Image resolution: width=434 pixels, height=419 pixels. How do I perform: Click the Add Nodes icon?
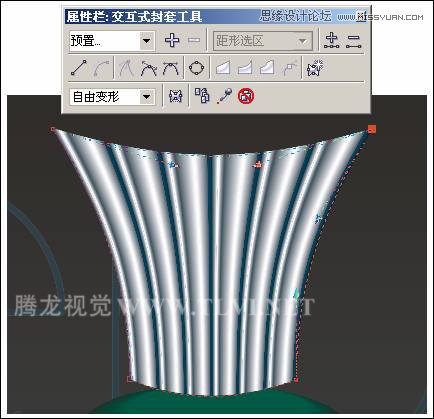pyautogui.click(x=332, y=40)
